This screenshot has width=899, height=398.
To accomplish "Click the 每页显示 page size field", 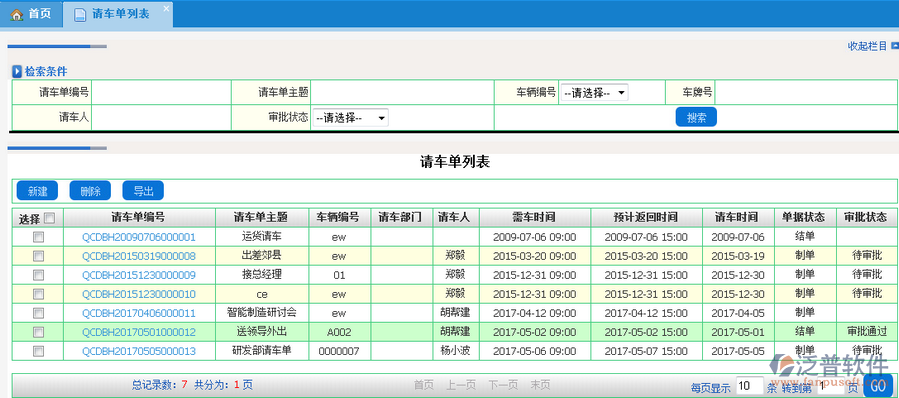I will coord(749,385).
